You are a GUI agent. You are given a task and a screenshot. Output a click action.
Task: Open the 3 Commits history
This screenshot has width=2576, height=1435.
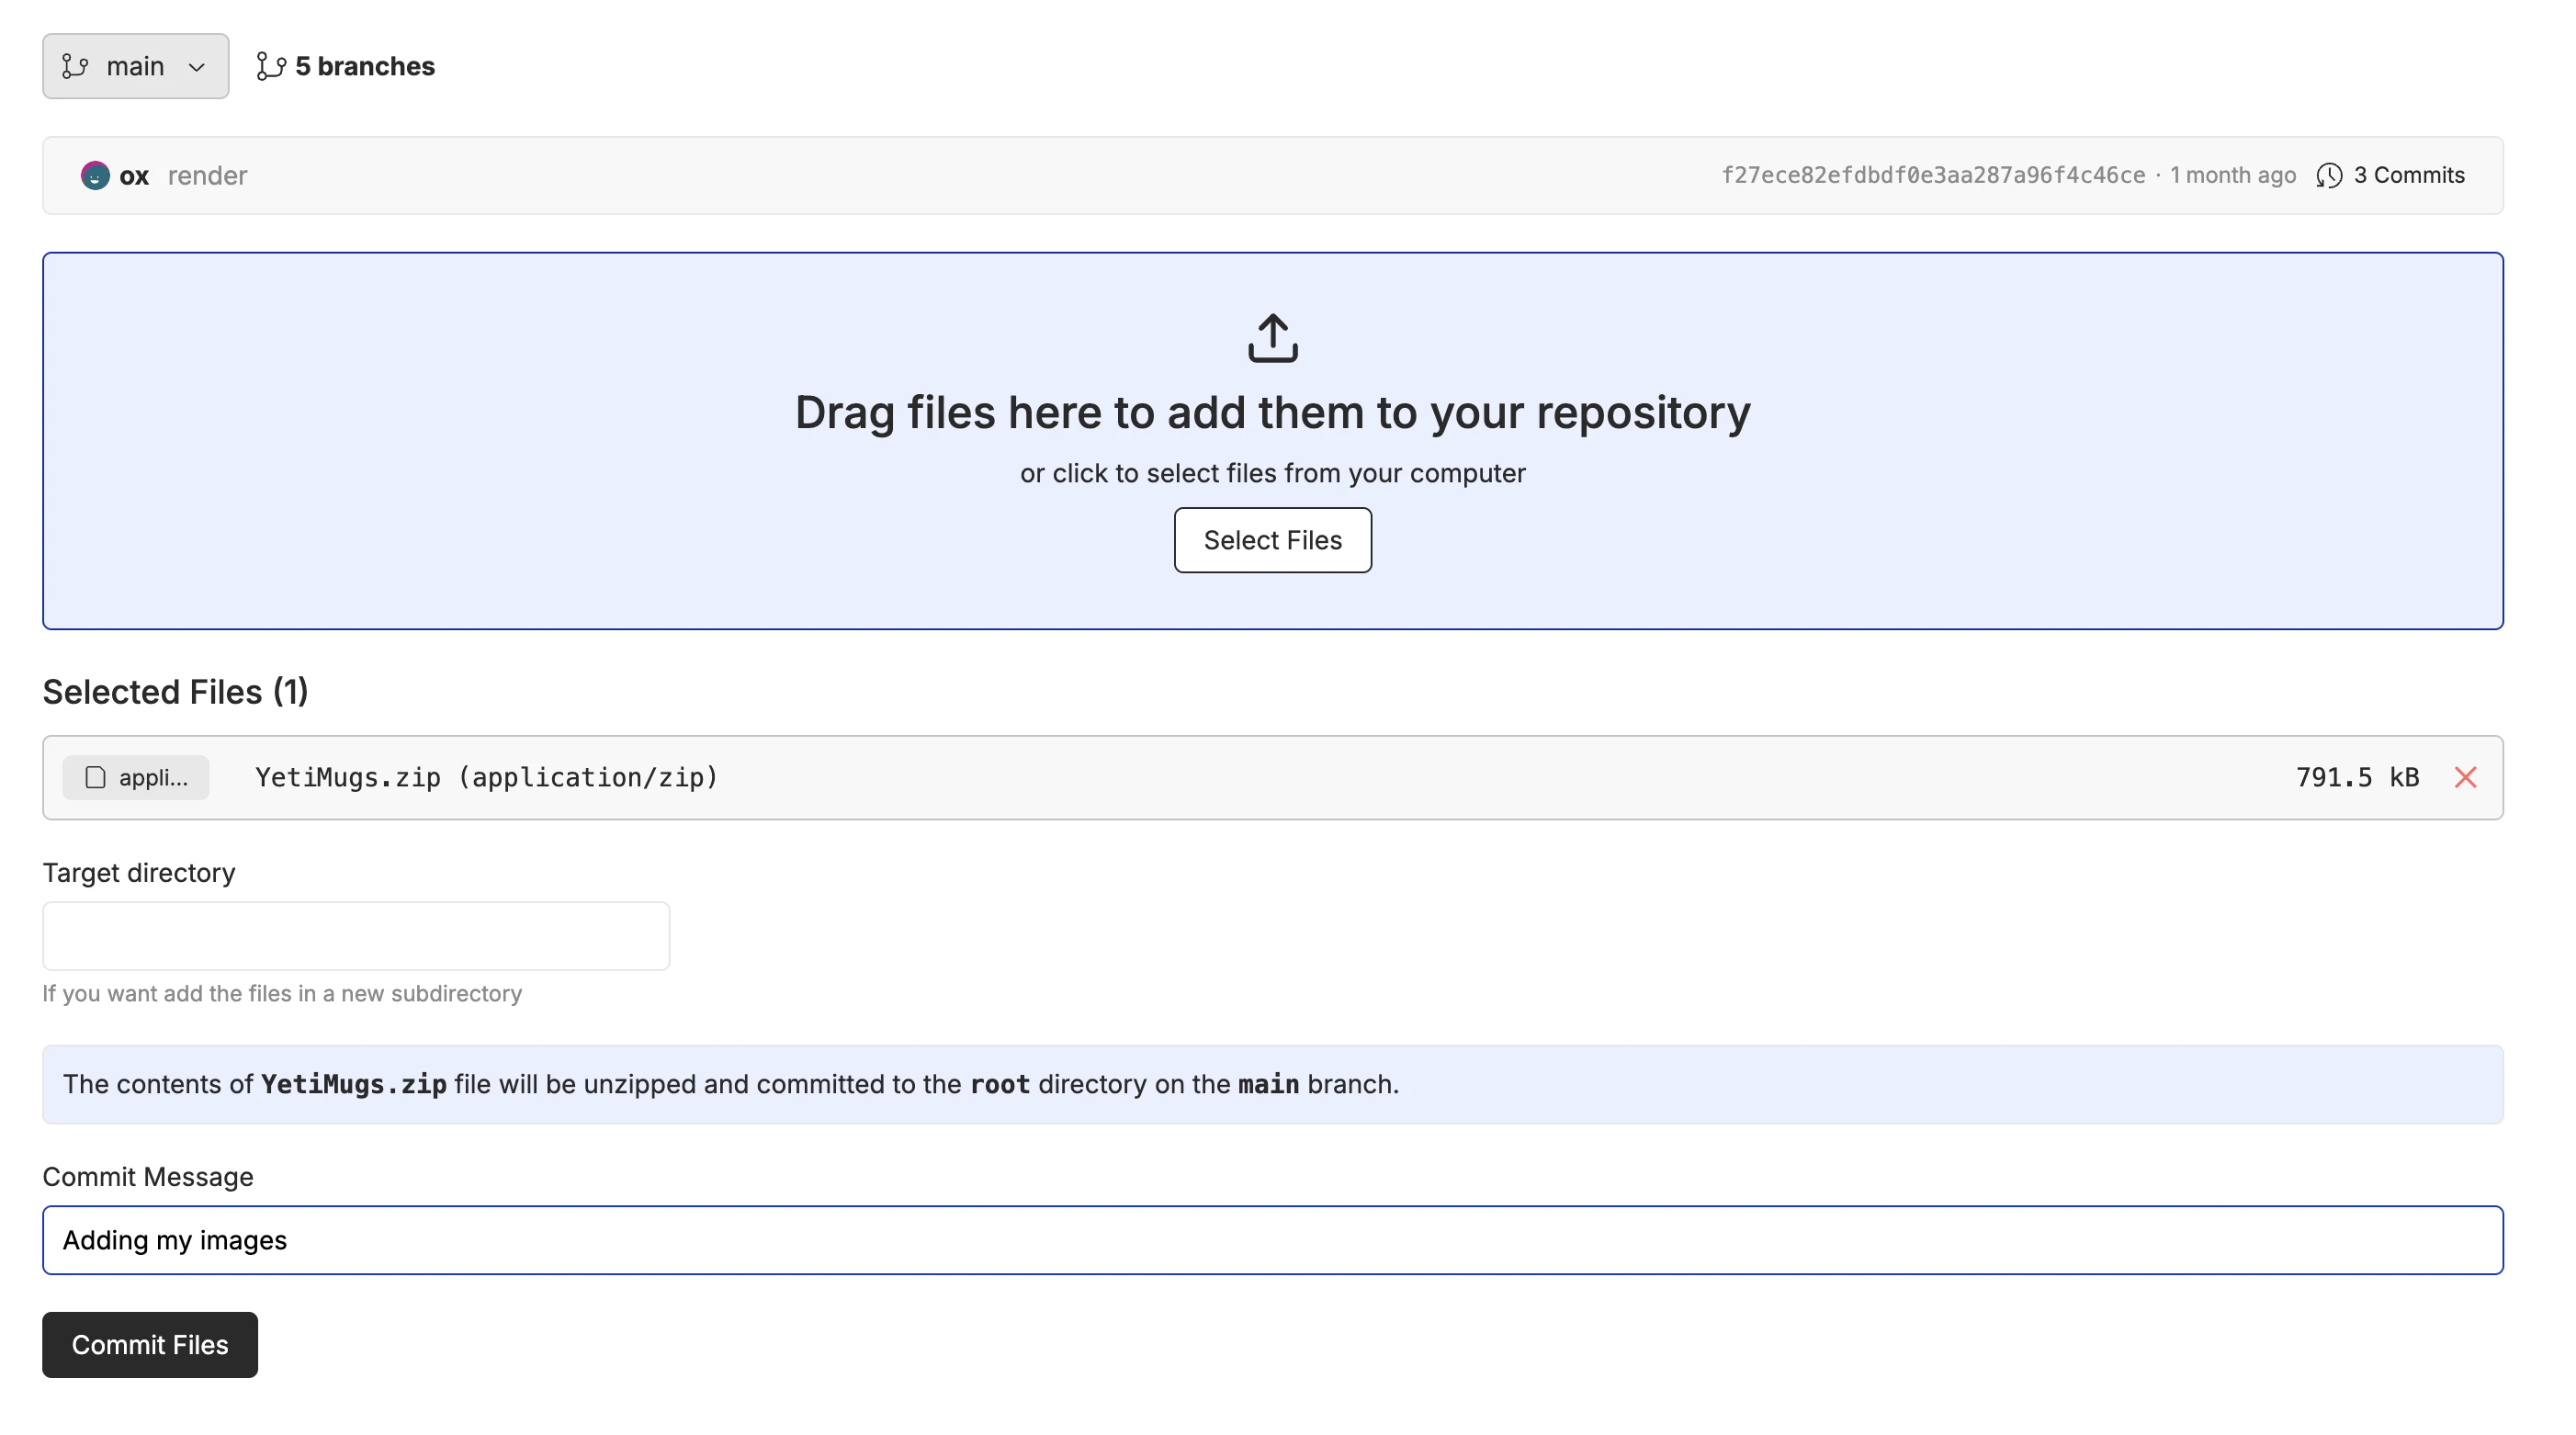2409,175
